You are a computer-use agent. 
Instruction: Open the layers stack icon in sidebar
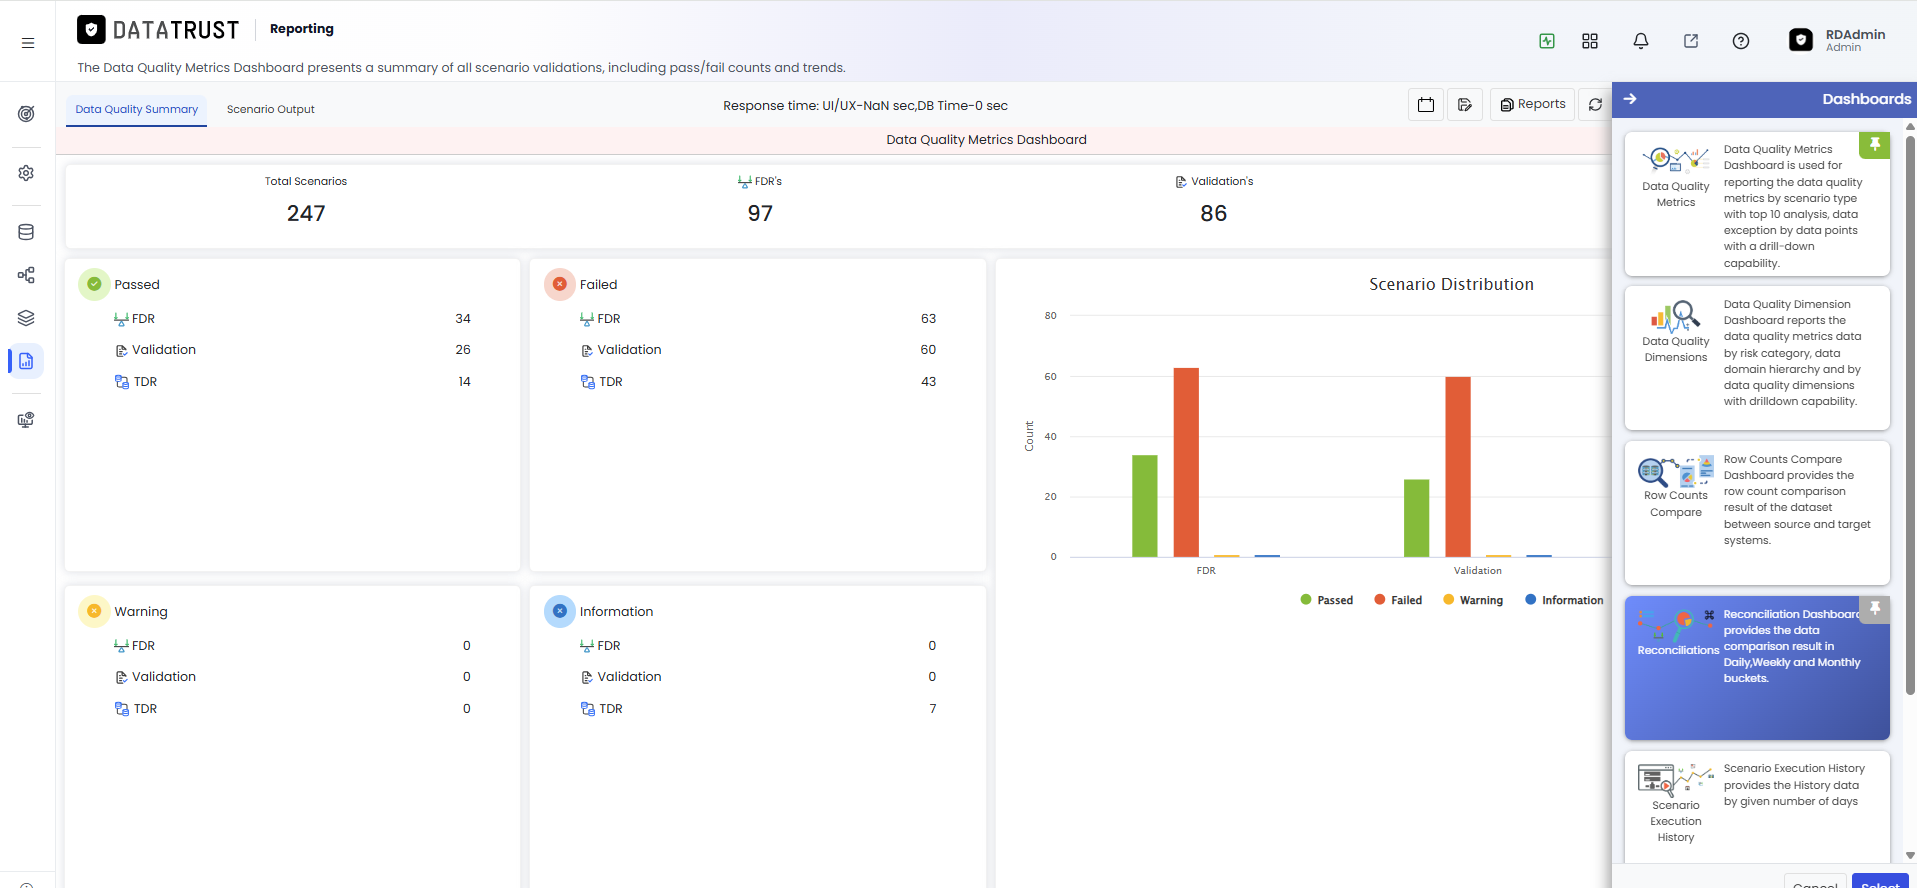(x=26, y=318)
